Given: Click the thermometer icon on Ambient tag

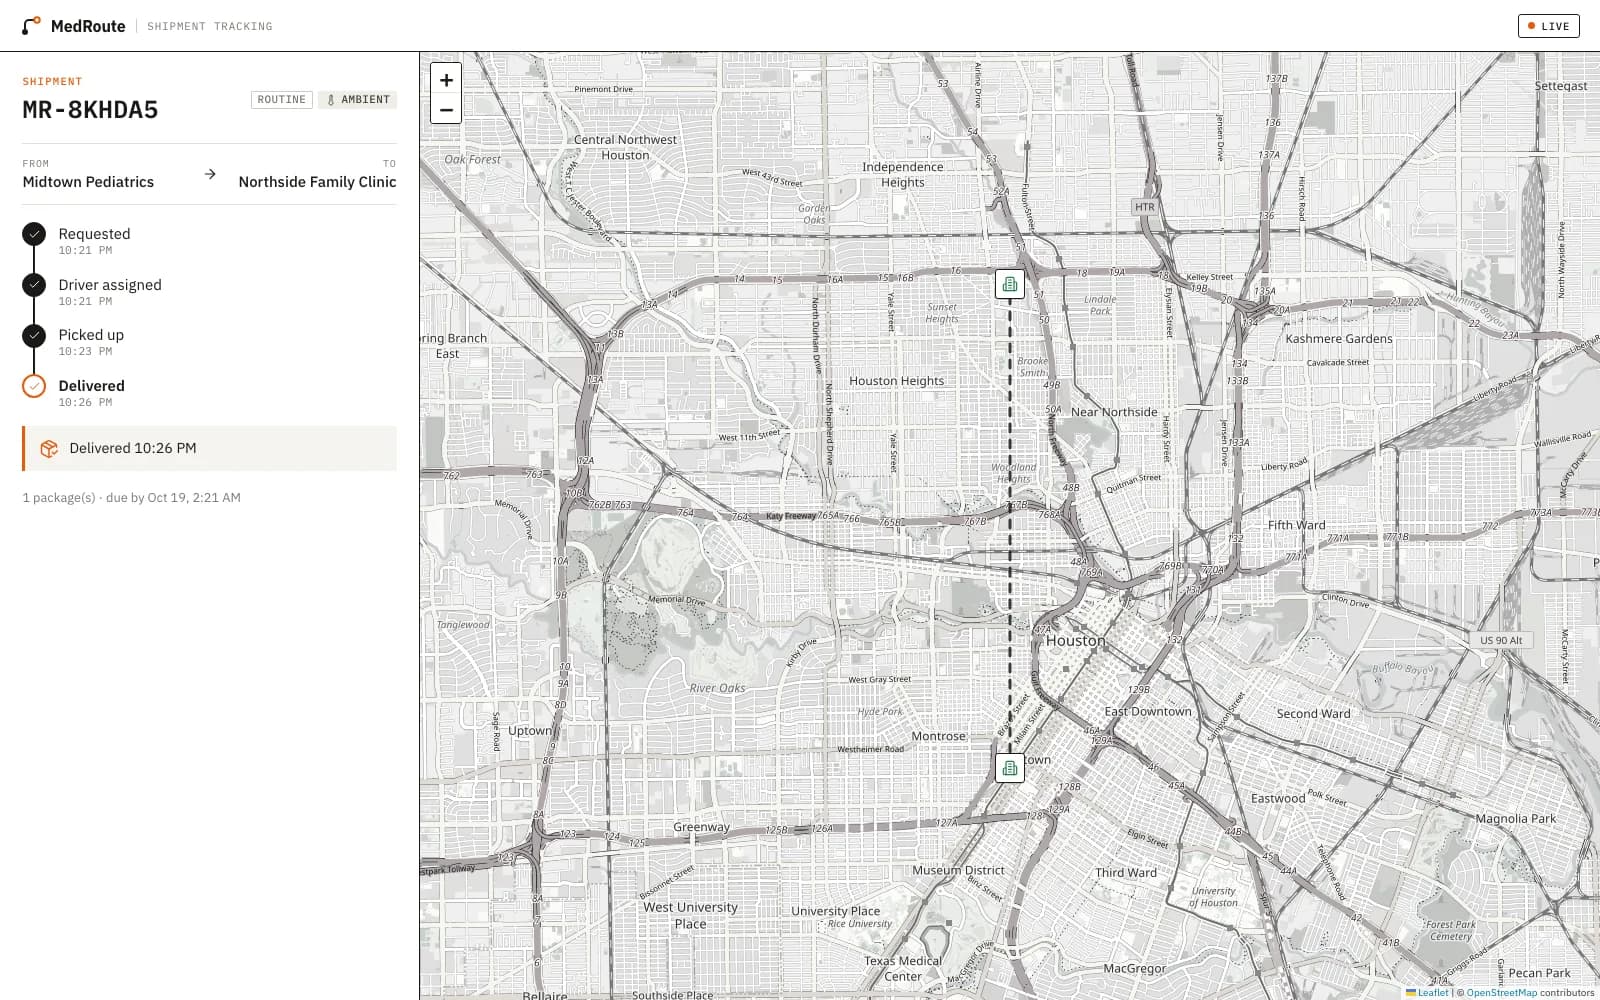Looking at the screenshot, I should (x=331, y=100).
